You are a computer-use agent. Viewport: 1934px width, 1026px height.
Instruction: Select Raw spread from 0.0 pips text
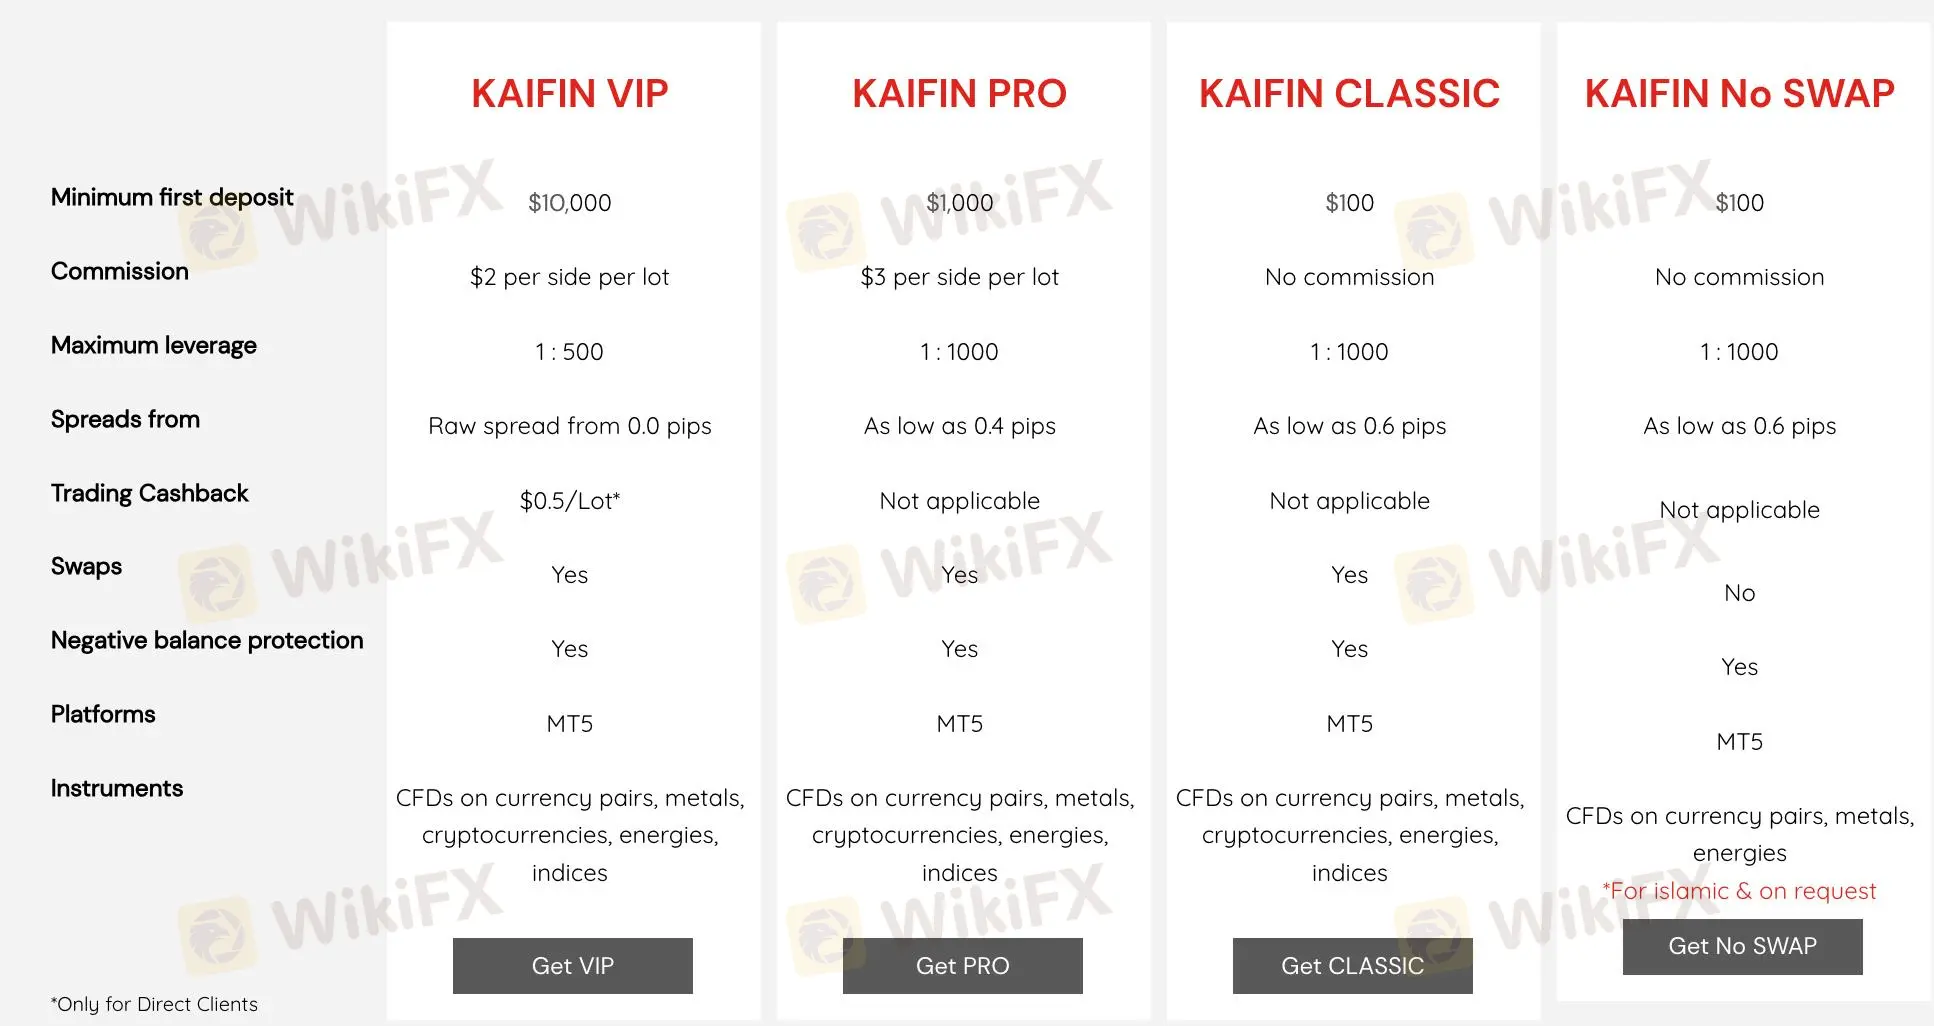[x=569, y=426]
